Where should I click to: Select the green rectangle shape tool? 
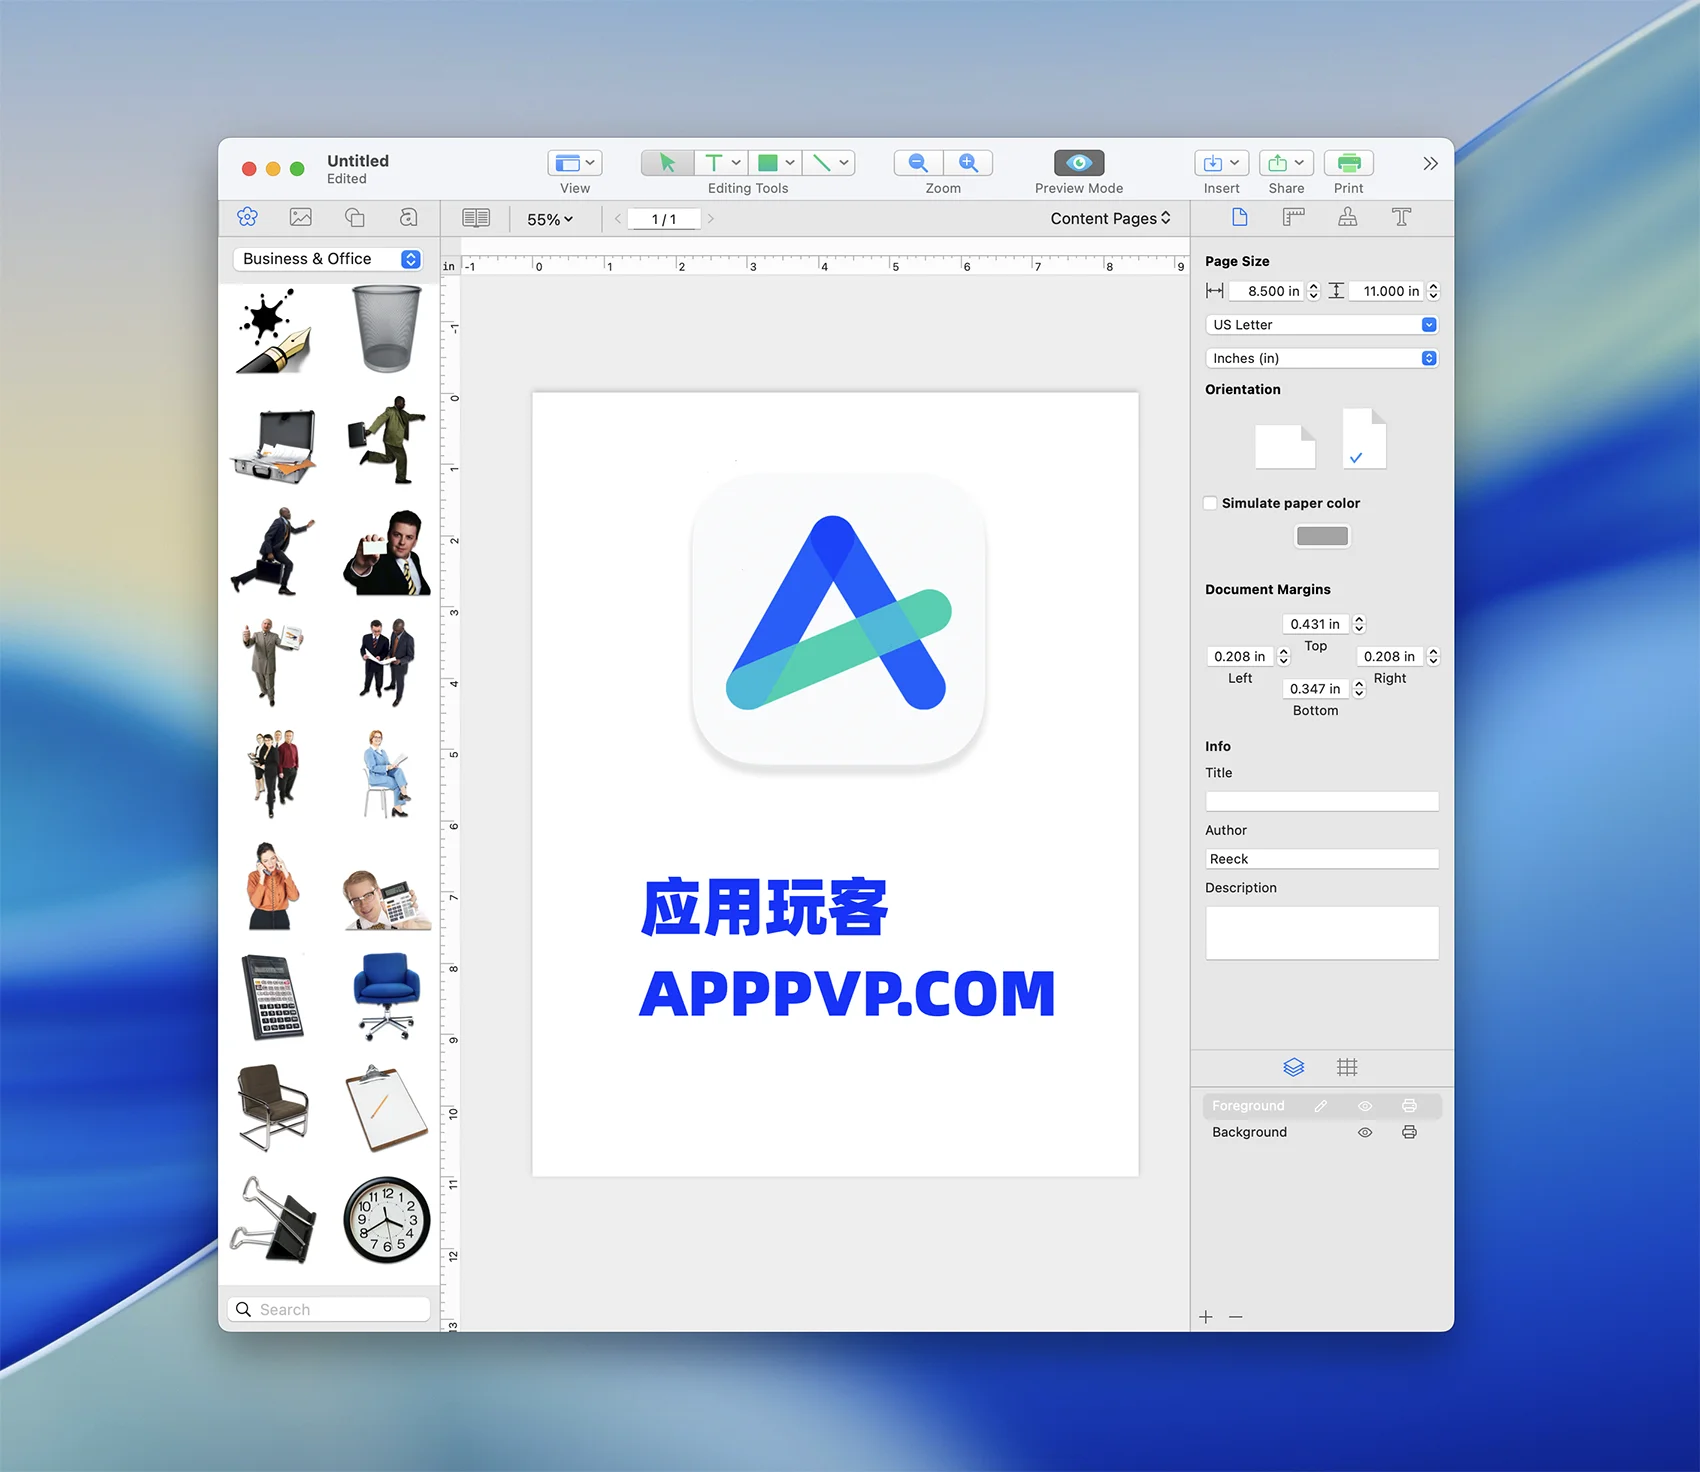767,163
